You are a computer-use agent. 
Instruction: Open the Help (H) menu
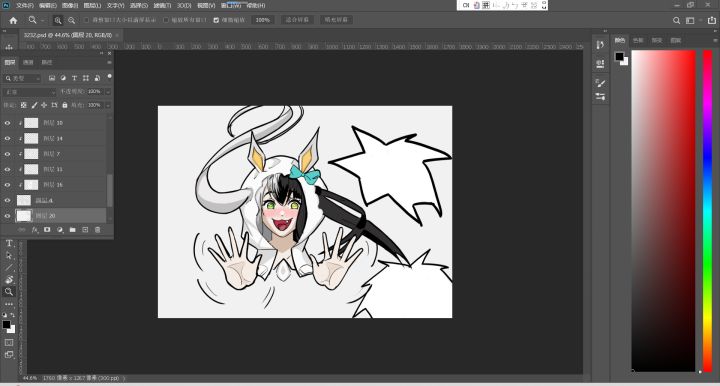(256, 6)
